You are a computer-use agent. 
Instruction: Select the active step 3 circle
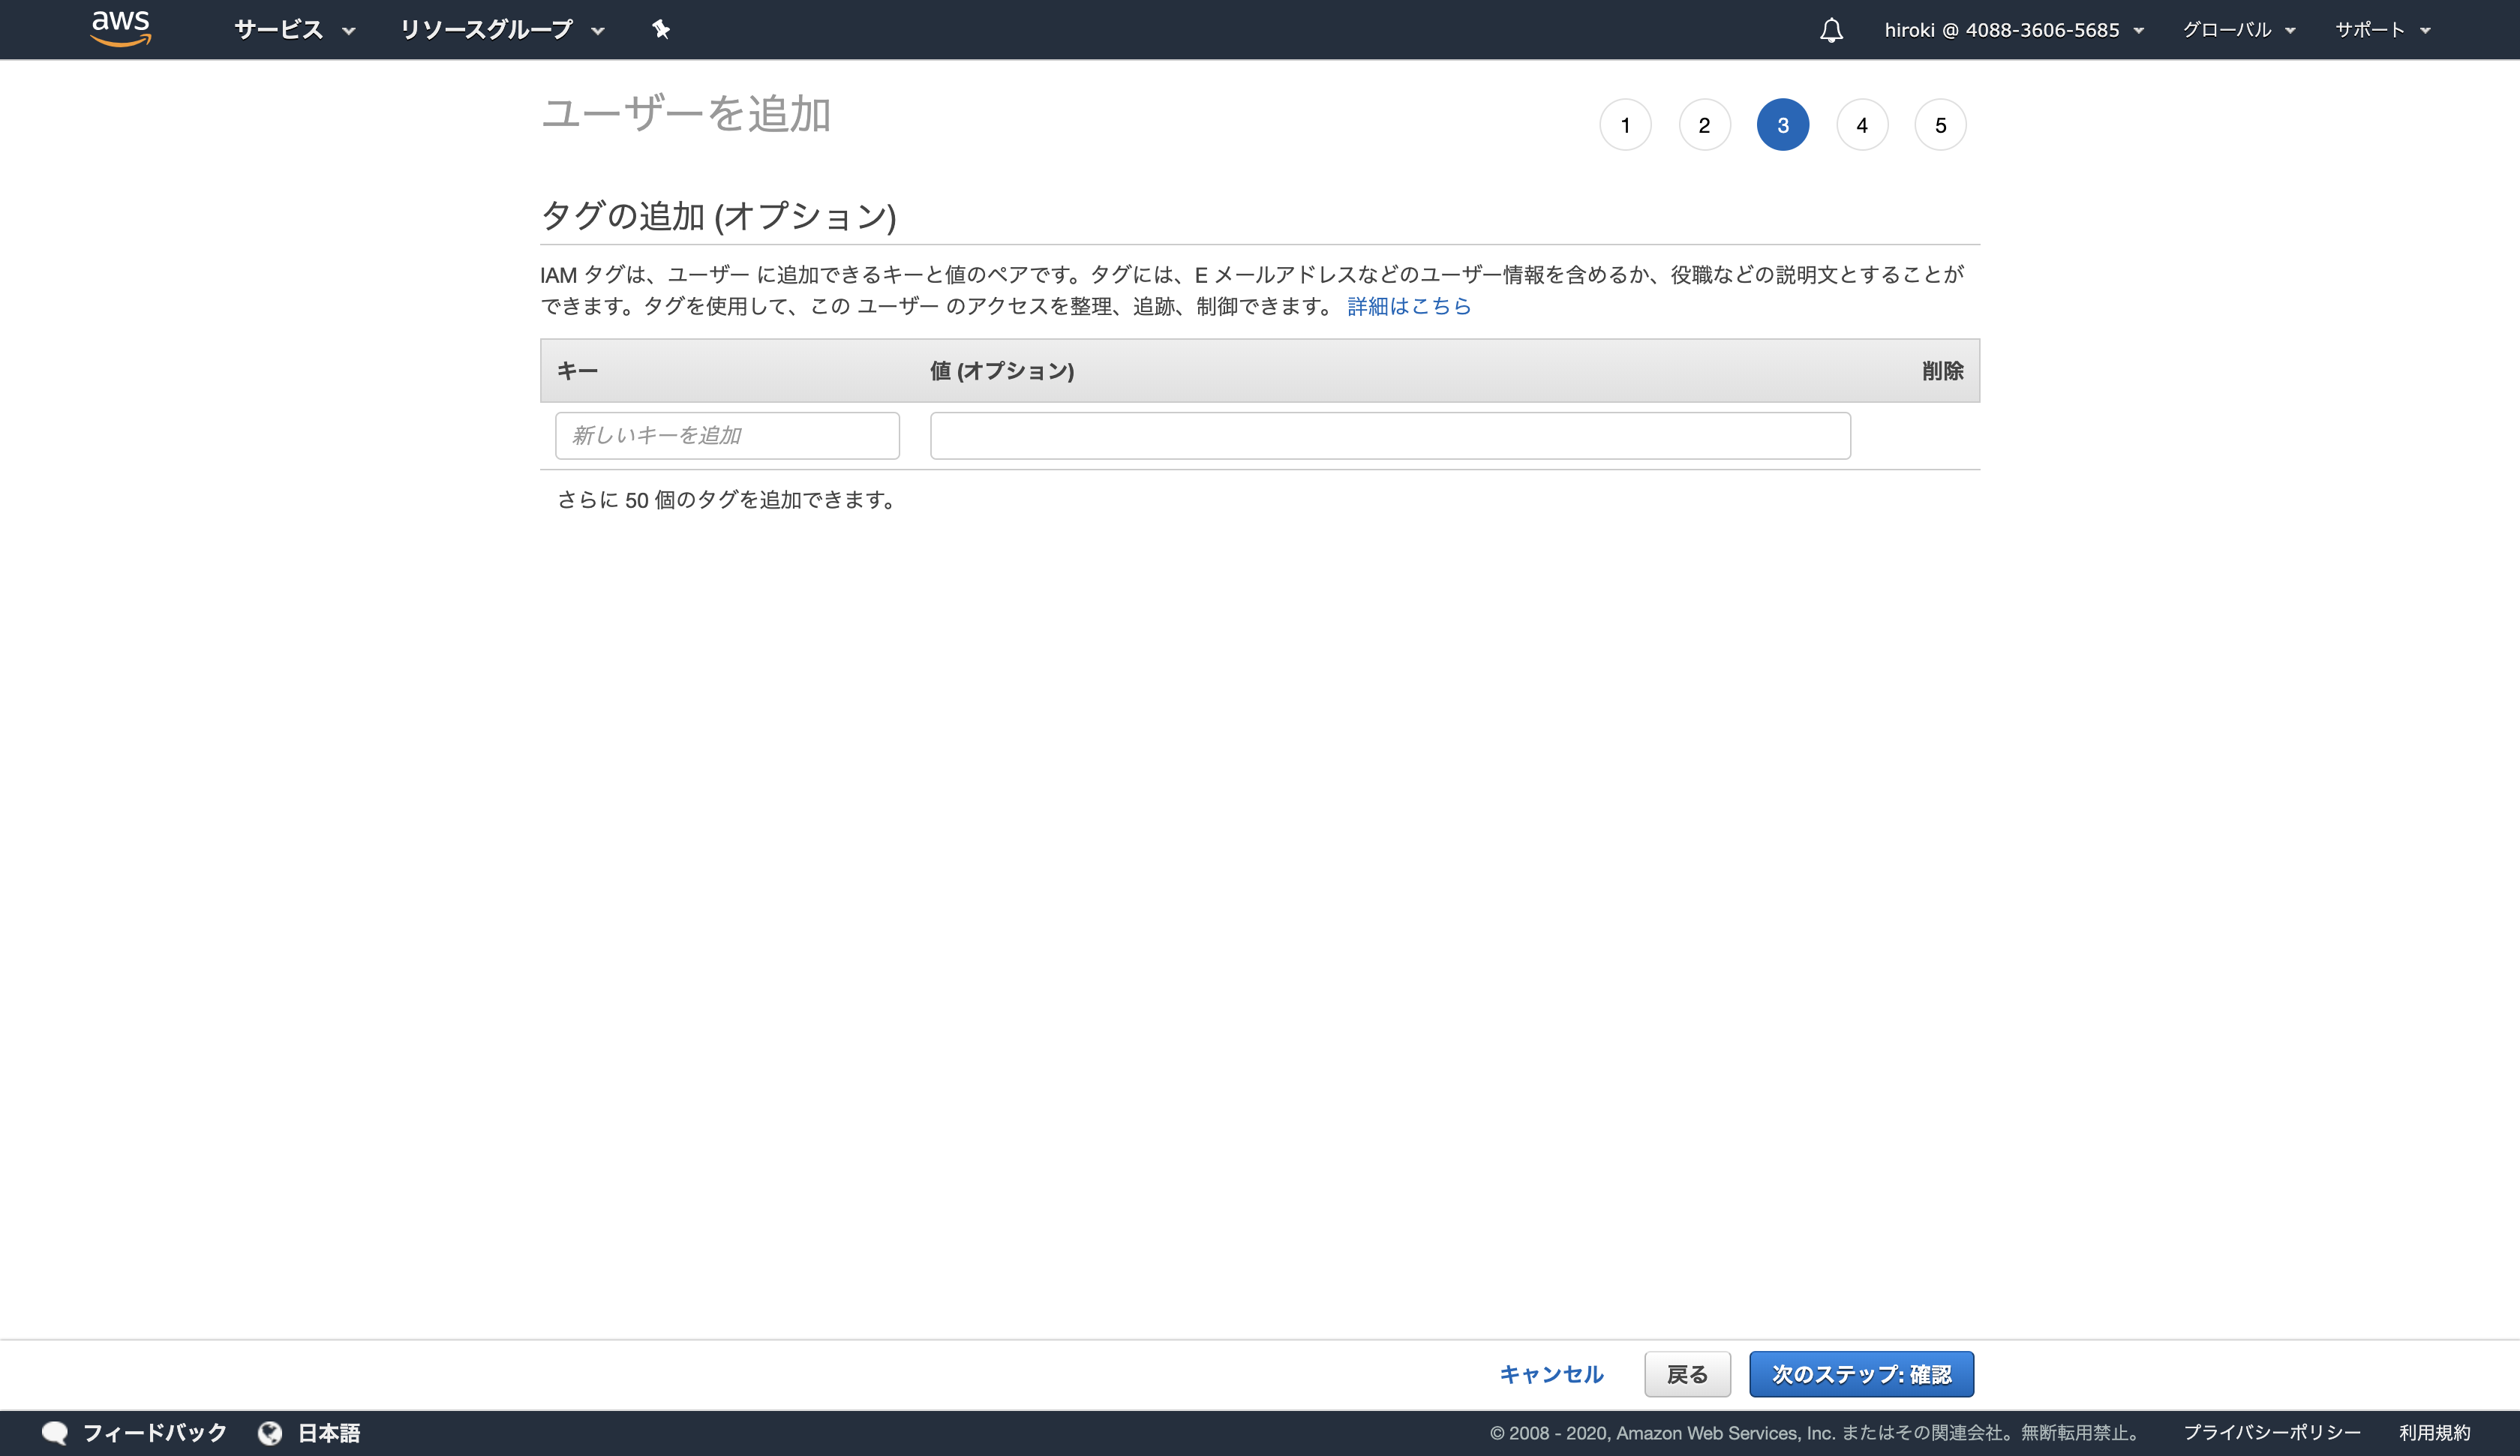pos(1782,125)
